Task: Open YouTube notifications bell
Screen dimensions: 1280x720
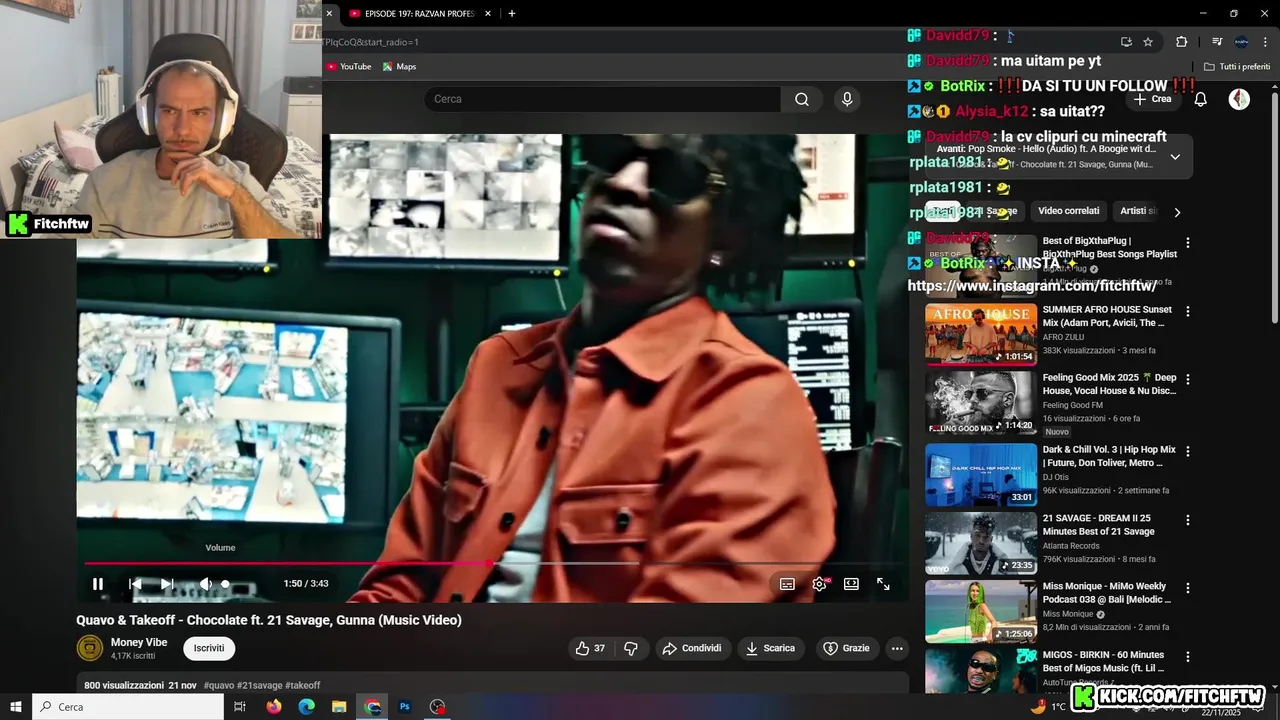Action: [1201, 99]
